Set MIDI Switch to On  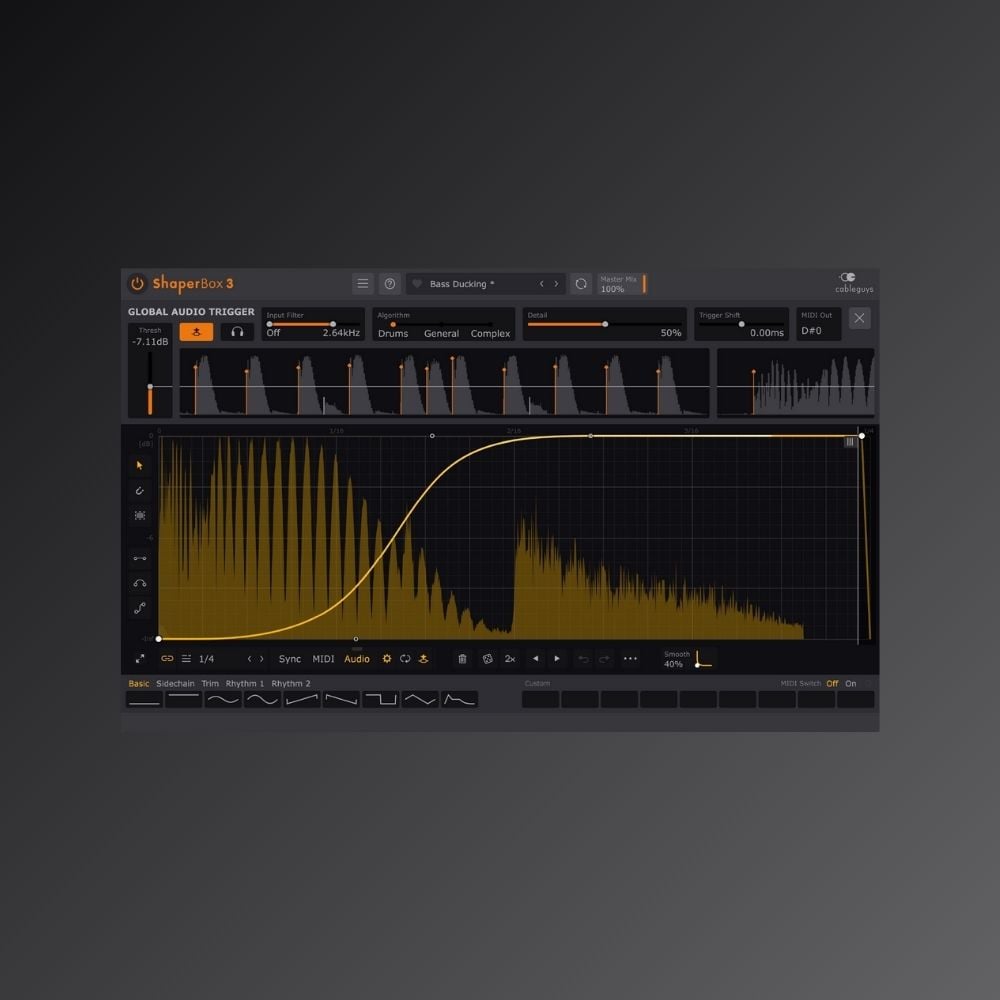tap(851, 683)
